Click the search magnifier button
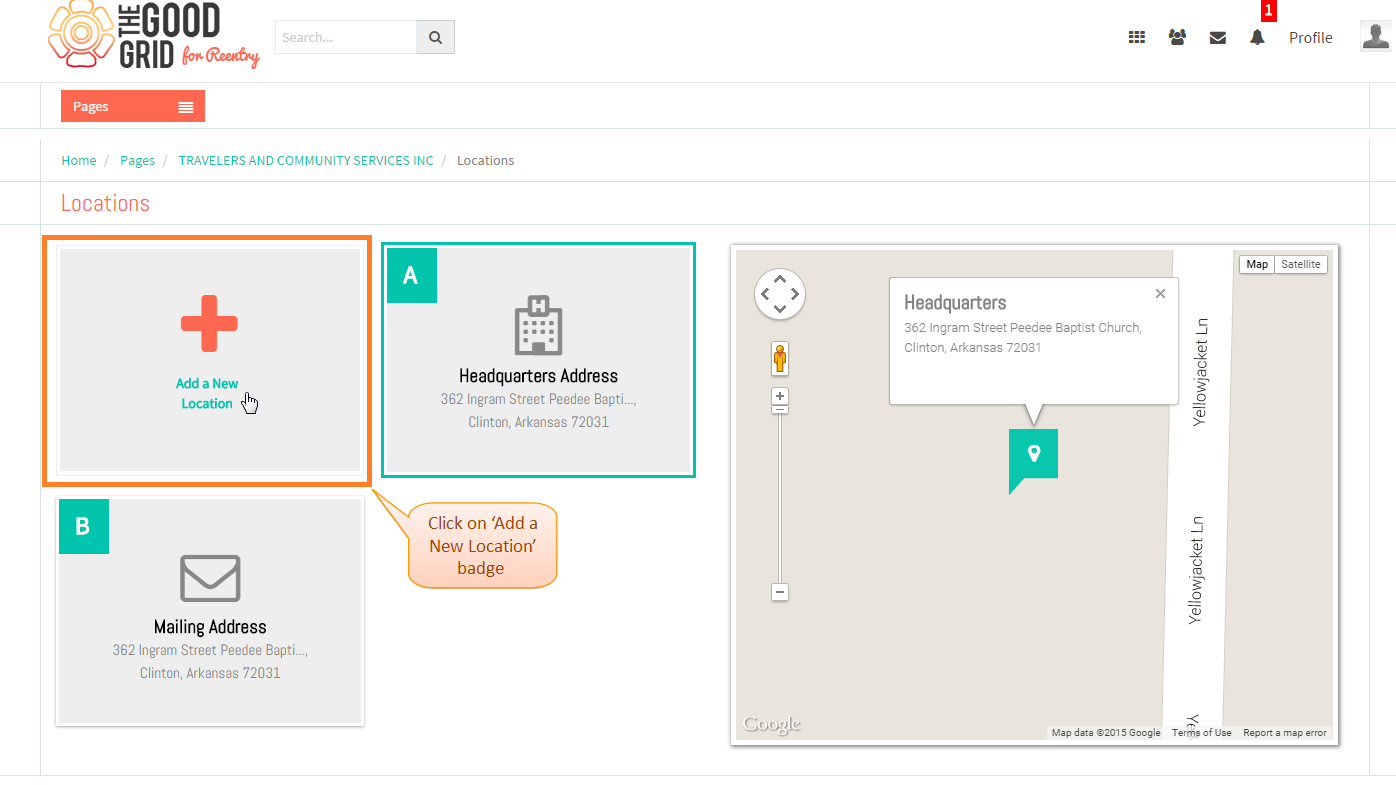Screen dimensions: 1396x785 435,37
